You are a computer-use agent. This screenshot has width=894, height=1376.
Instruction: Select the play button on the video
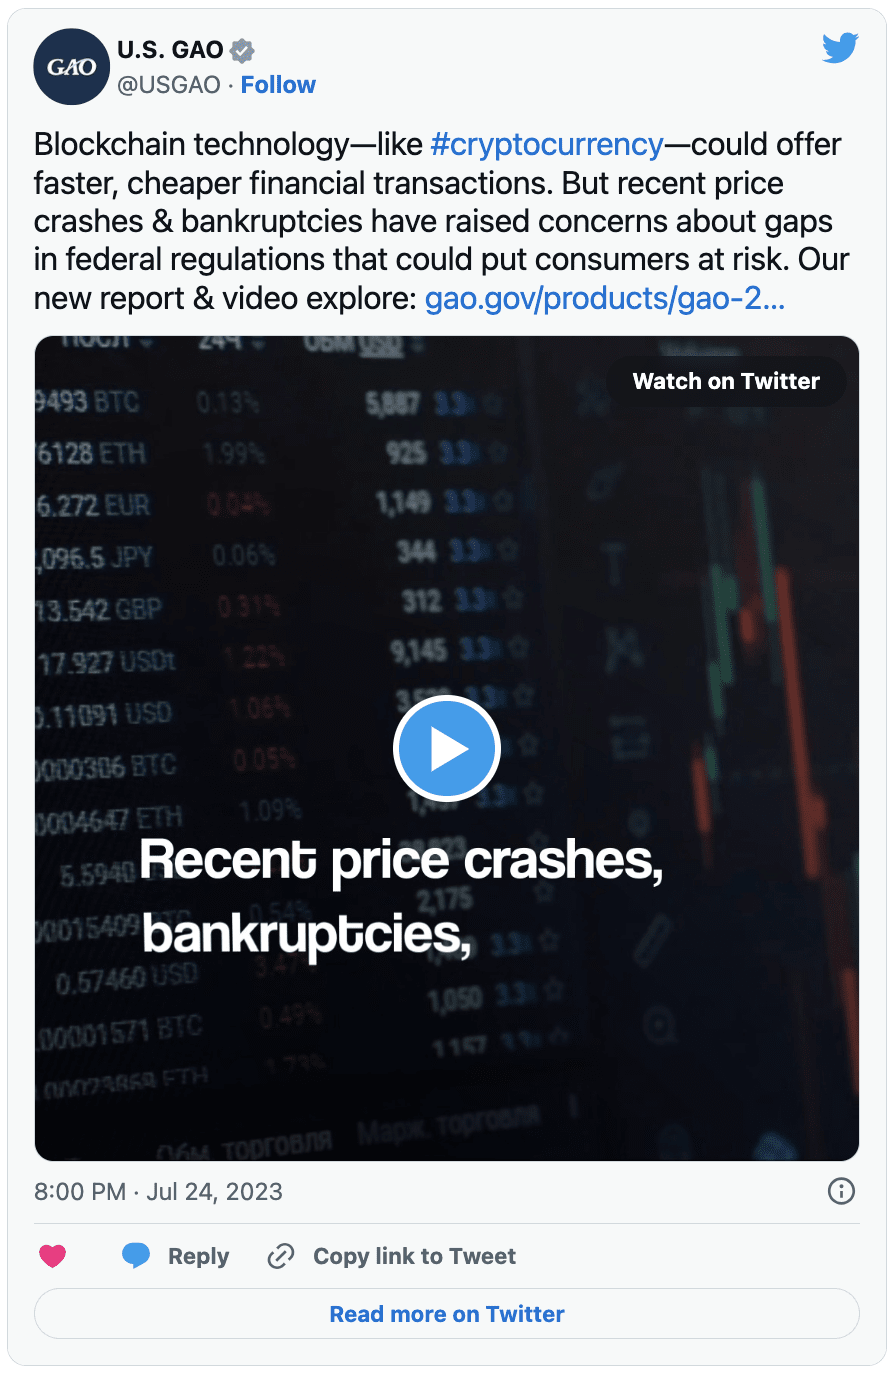click(x=447, y=748)
